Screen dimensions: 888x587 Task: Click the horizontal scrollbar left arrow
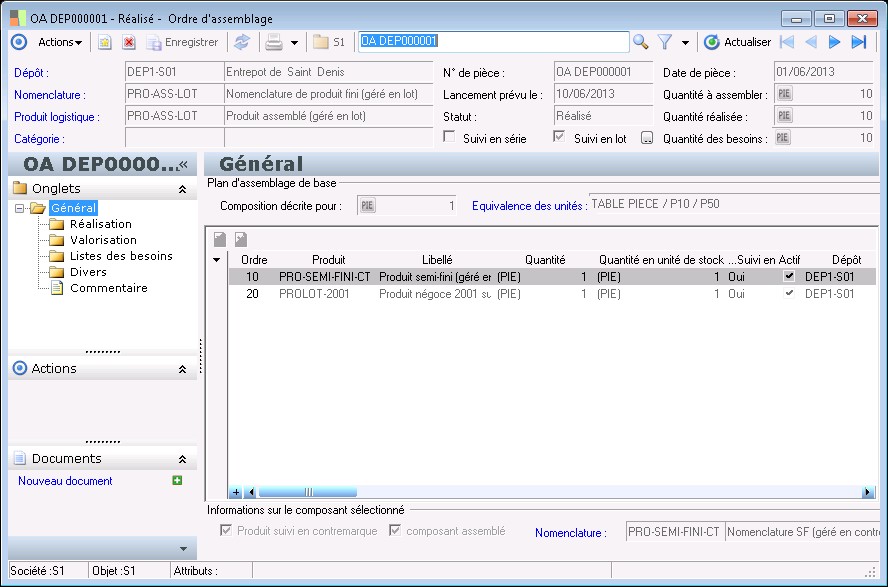tap(251, 492)
